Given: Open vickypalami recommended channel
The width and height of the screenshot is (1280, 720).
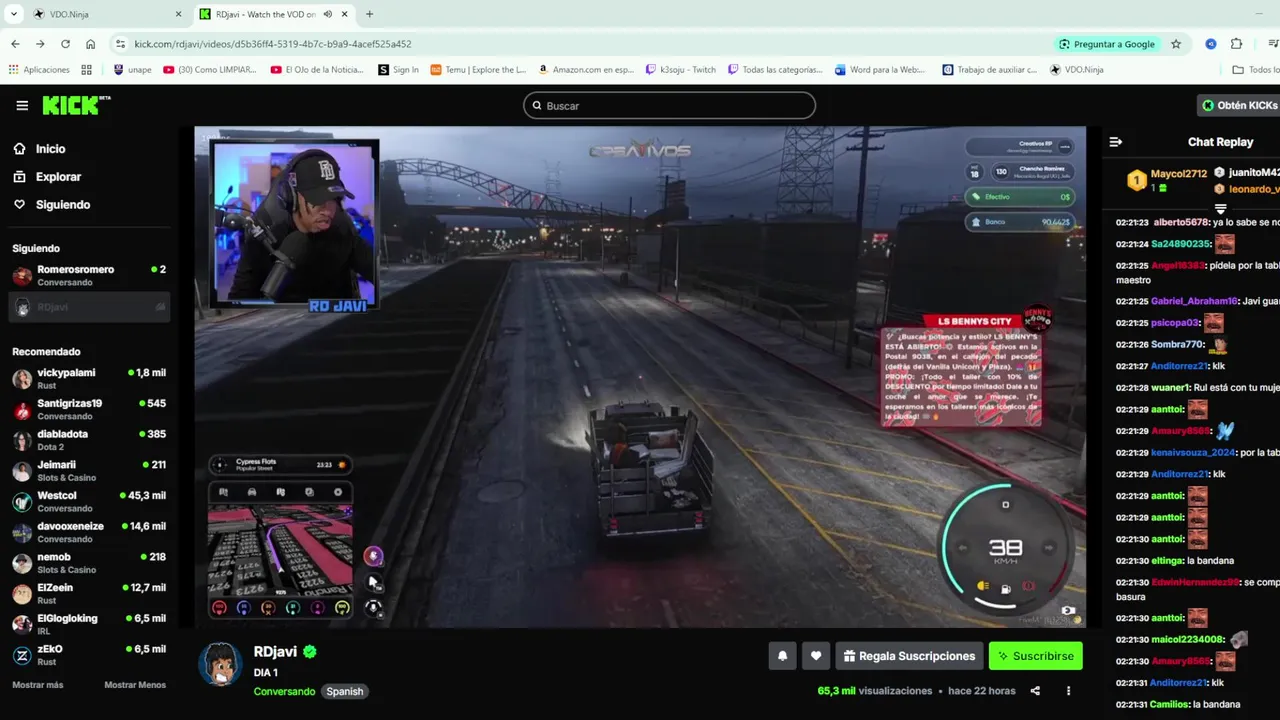Looking at the screenshot, I should point(88,379).
